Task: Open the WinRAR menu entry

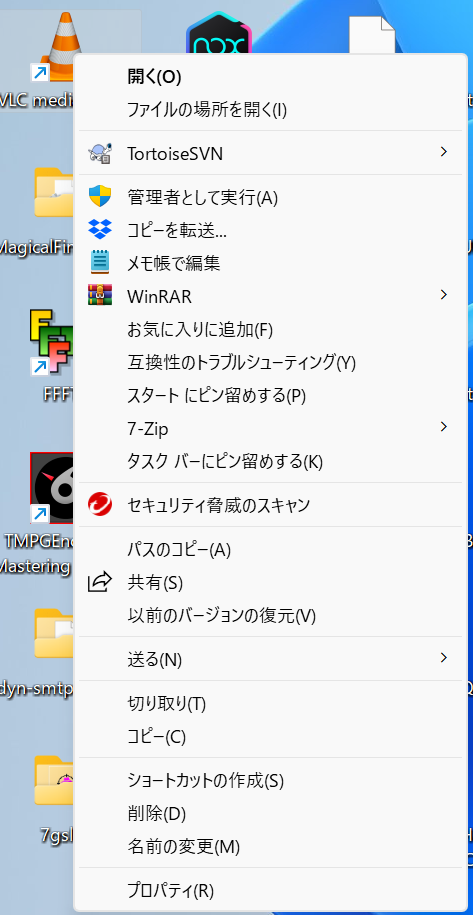Action: (273, 296)
